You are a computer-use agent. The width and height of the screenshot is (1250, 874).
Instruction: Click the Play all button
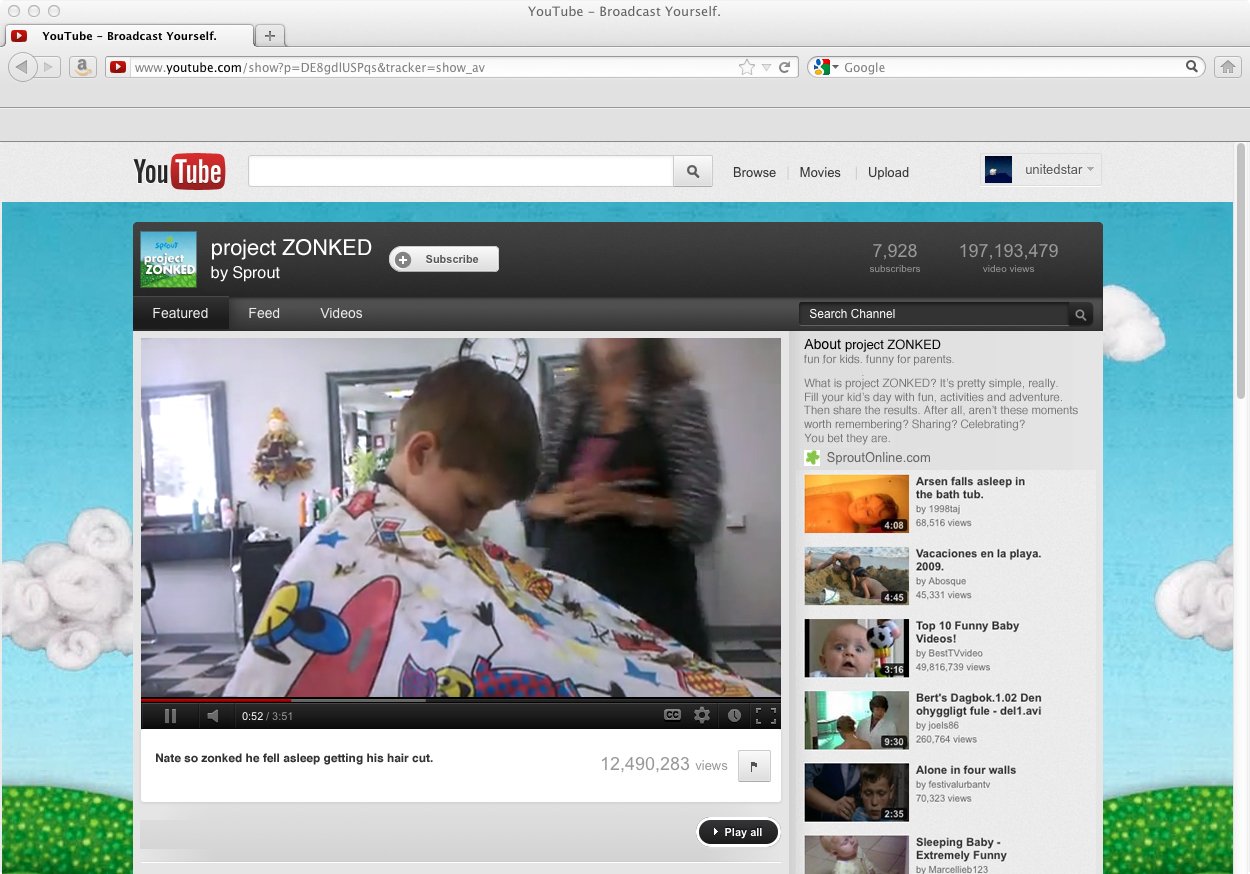pyautogui.click(x=738, y=832)
